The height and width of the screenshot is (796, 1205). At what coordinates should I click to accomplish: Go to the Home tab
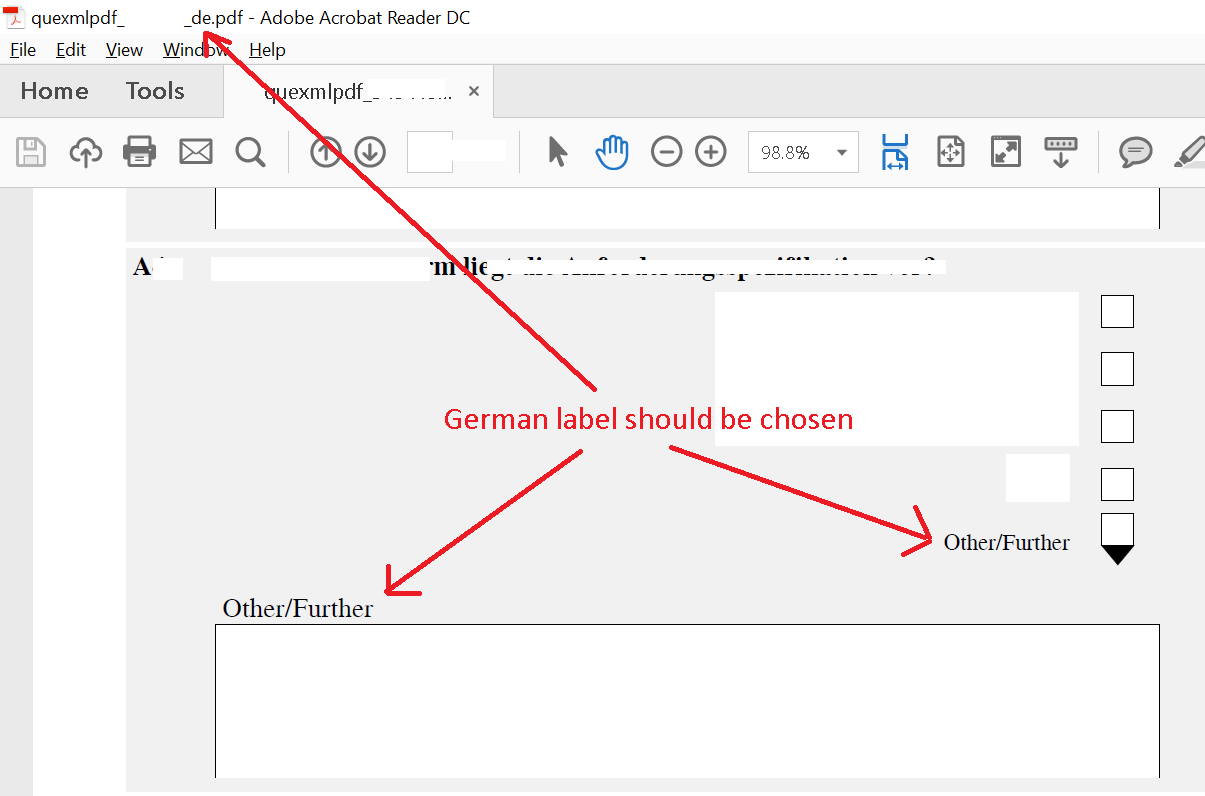tap(54, 91)
